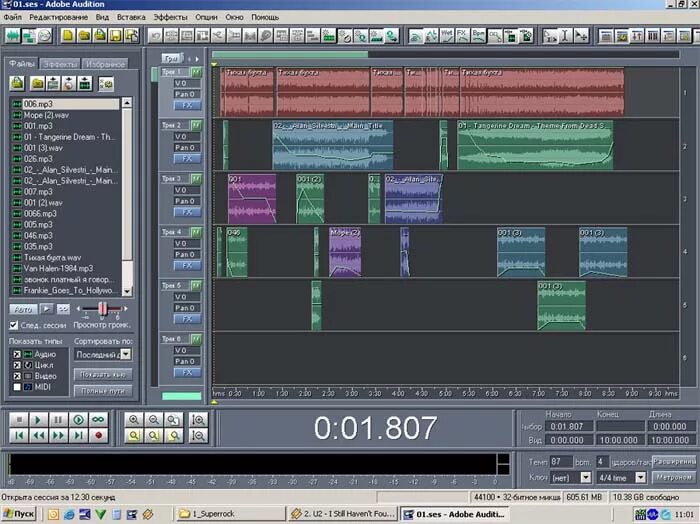Open the Сортировать по dropdown
Image resolution: width=700 pixels, height=524 pixels.
(x=126, y=354)
